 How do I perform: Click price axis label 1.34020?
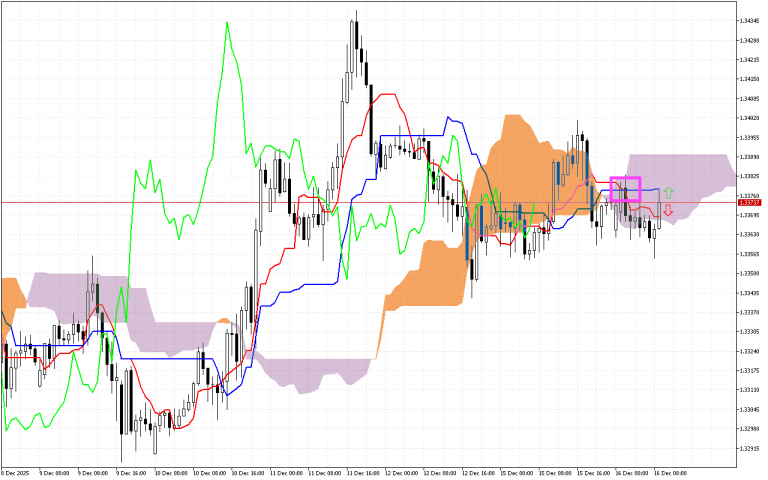coord(750,118)
